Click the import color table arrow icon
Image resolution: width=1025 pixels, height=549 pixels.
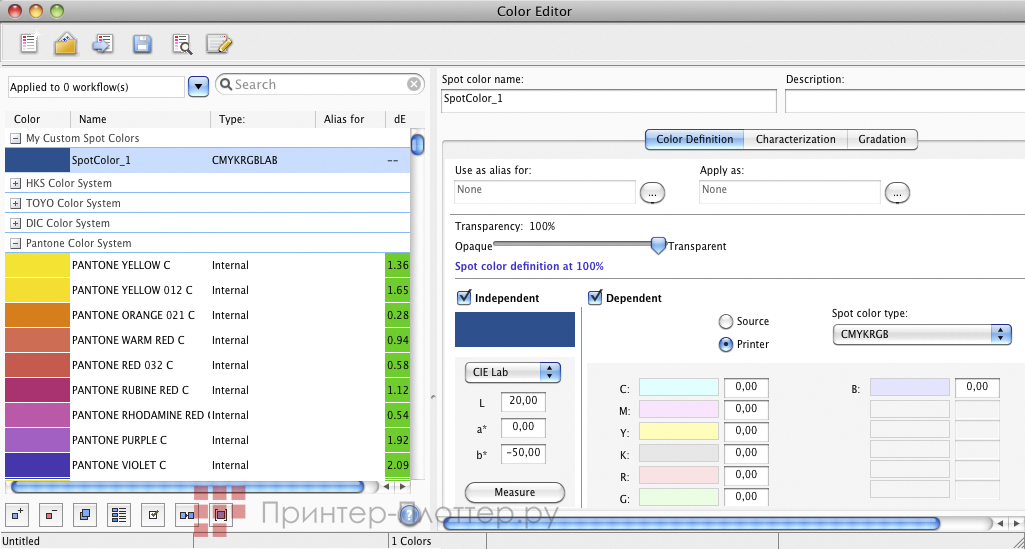pyautogui.click(x=102, y=44)
